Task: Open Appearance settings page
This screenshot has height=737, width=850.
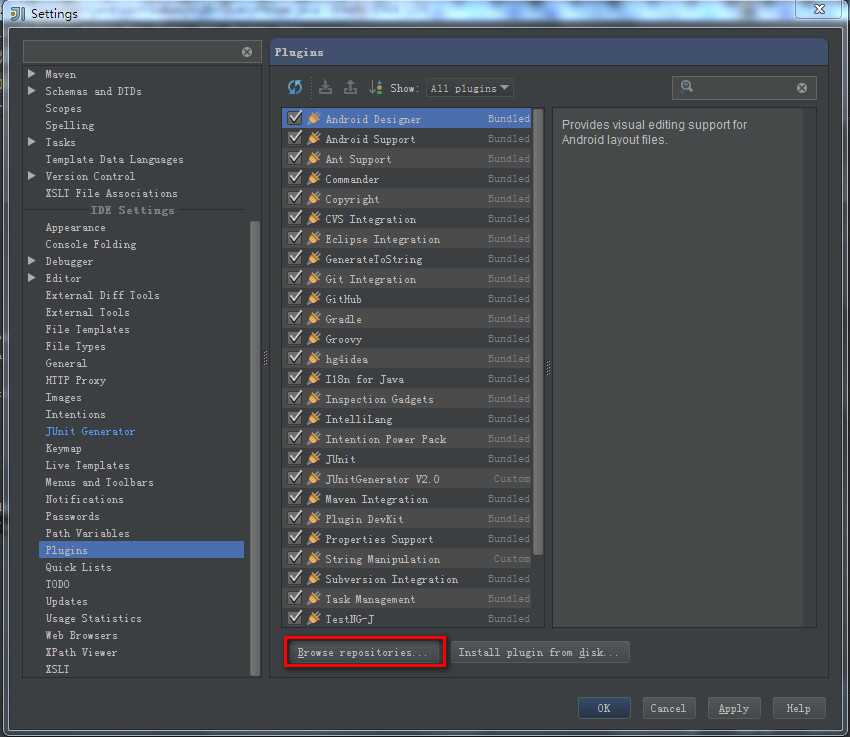Action: pyautogui.click(x=75, y=228)
